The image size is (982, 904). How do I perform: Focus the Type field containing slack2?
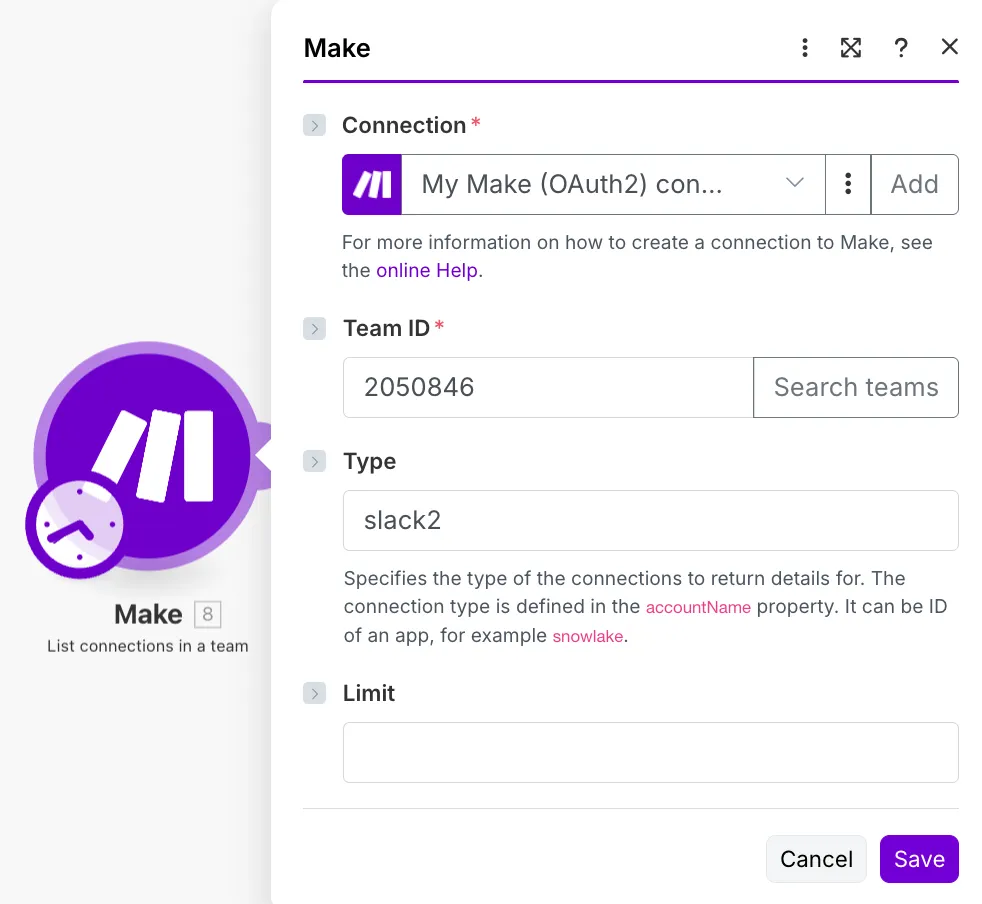point(651,521)
